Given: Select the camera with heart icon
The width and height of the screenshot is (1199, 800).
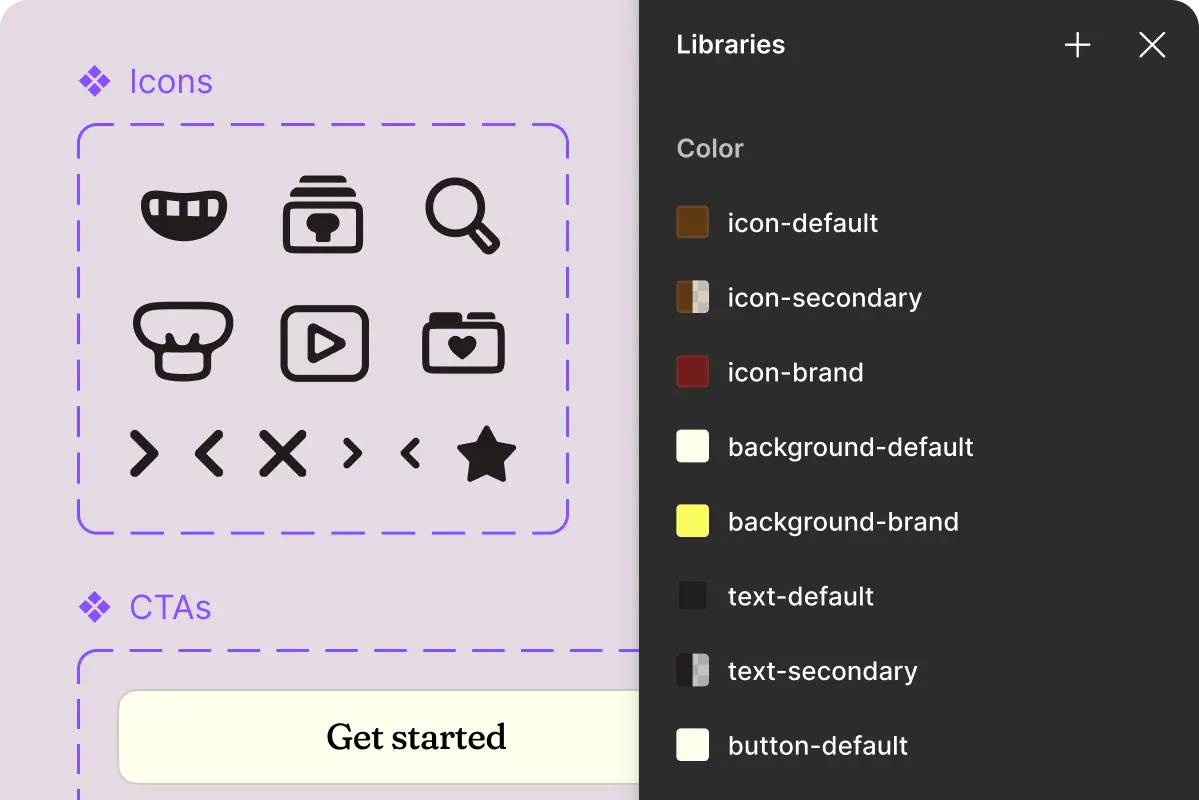Looking at the screenshot, I should [463, 342].
